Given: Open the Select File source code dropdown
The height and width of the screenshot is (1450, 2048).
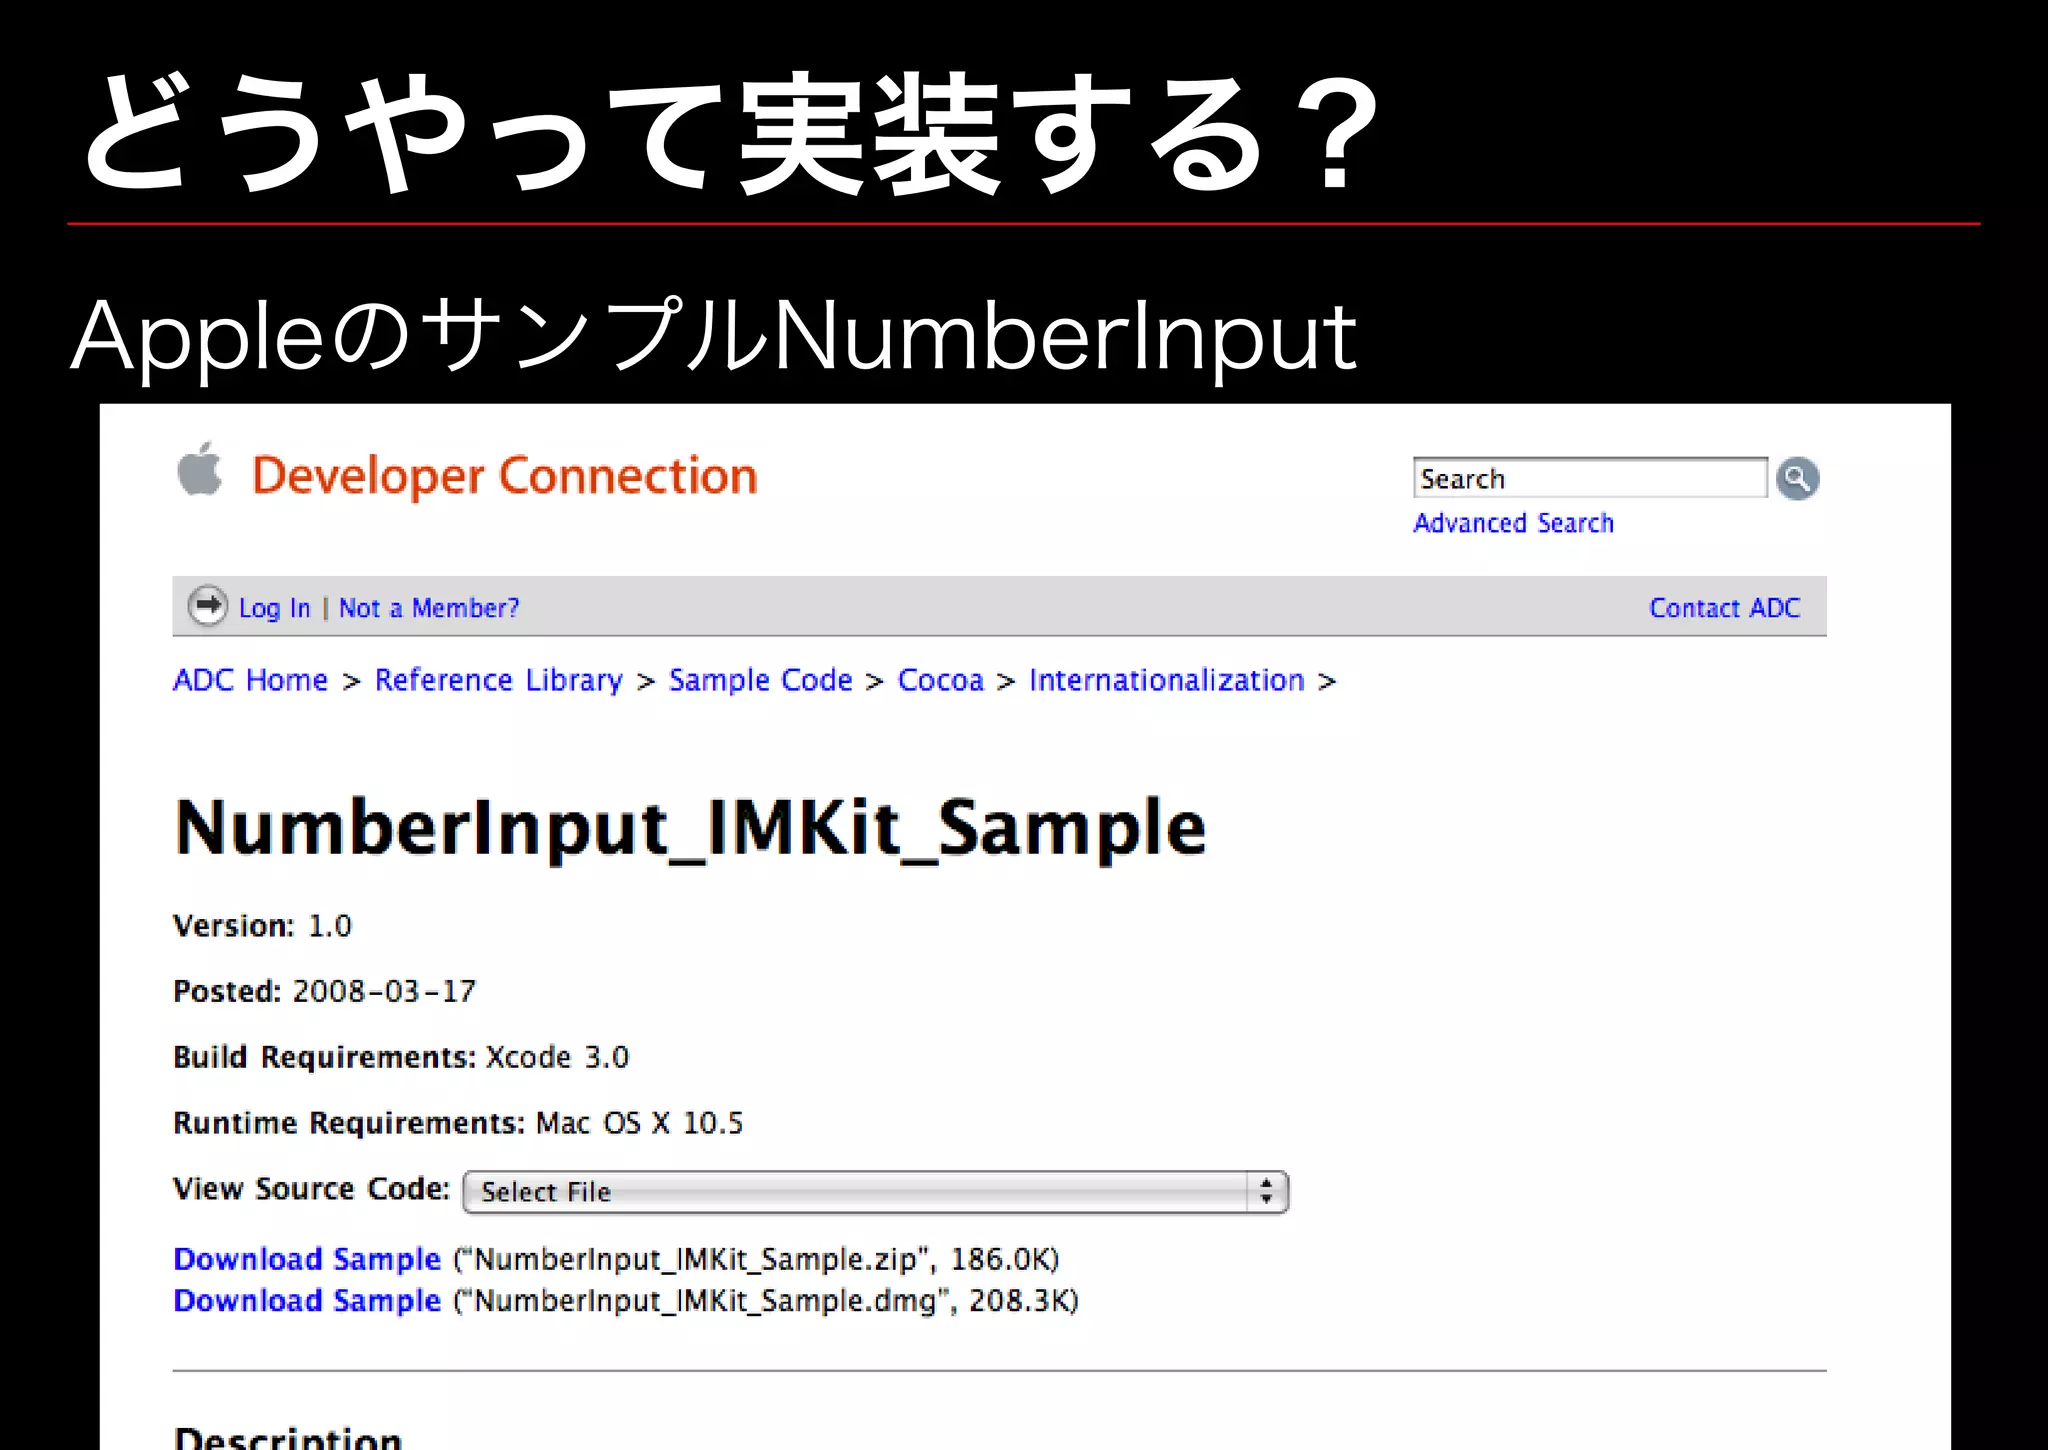Looking at the screenshot, I should (x=876, y=1192).
